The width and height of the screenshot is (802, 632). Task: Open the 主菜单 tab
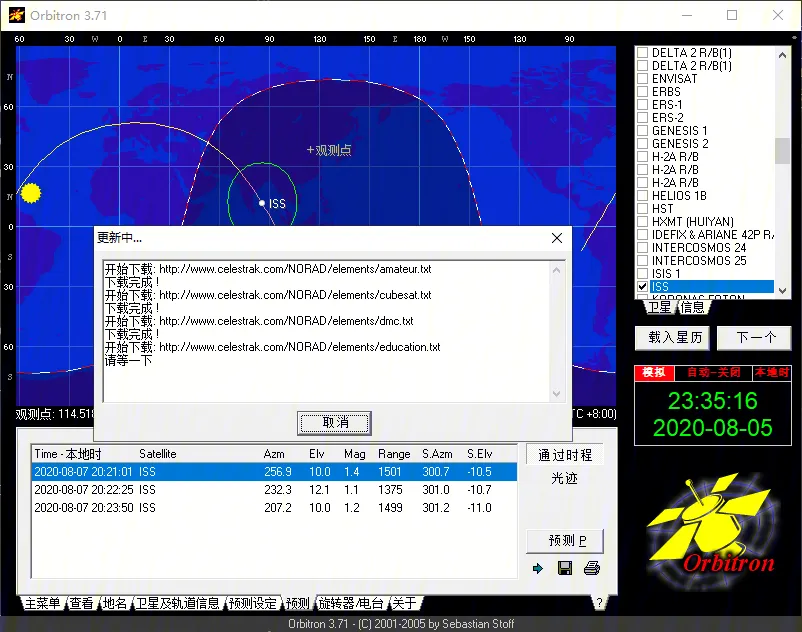[x=42, y=603]
